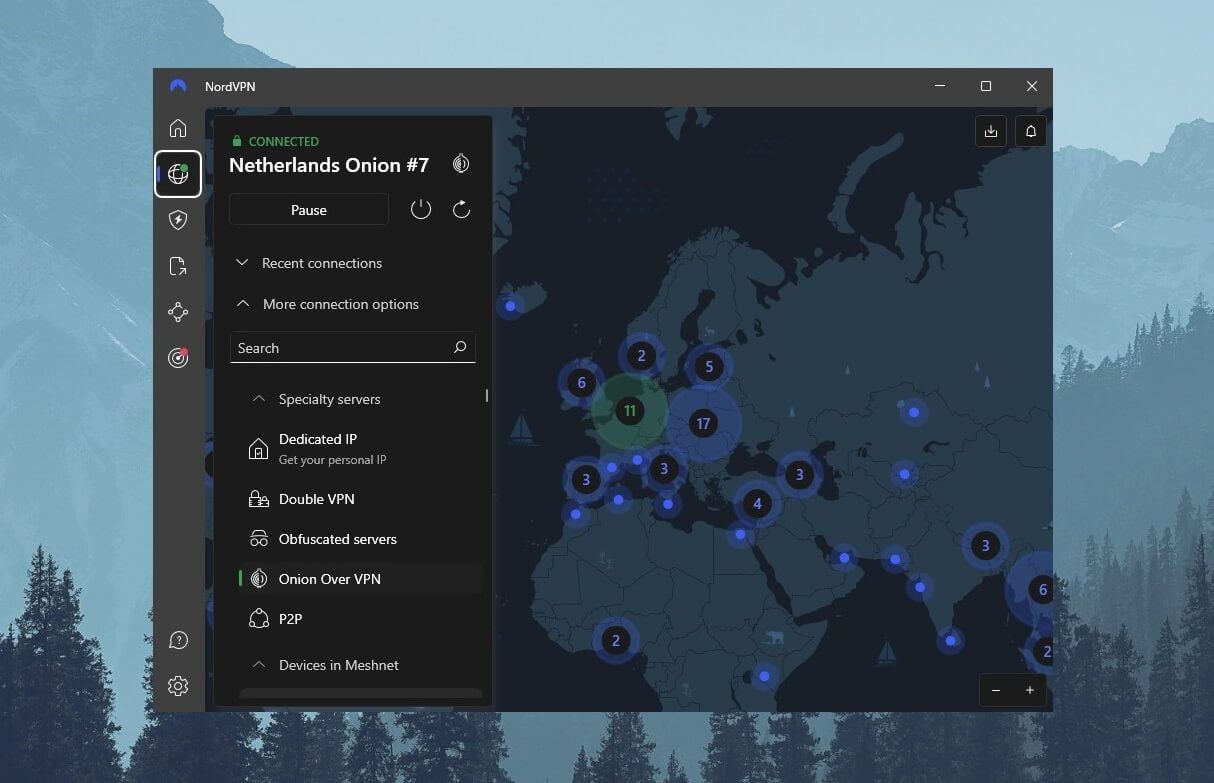Image resolution: width=1214 pixels, height=783 pixels.
Task: Select Onion Over VPN
Action: [x=360, y=579]
